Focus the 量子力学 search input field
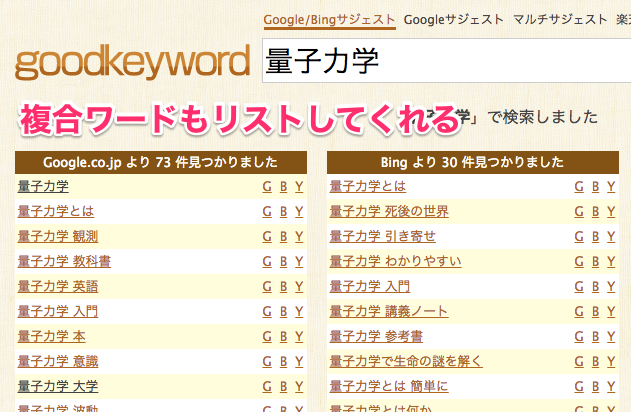Image resolution: width=631 pixels, height=412 pixels. pyautogui.click(x=446, y=61)
